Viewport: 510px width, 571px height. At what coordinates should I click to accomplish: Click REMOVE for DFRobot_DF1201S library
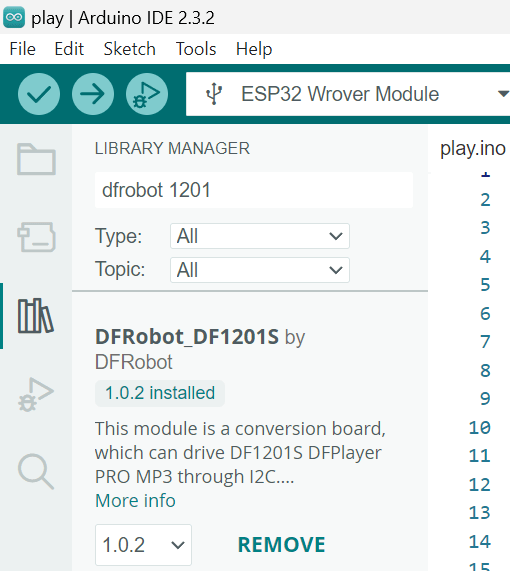[x=281, y=545]
